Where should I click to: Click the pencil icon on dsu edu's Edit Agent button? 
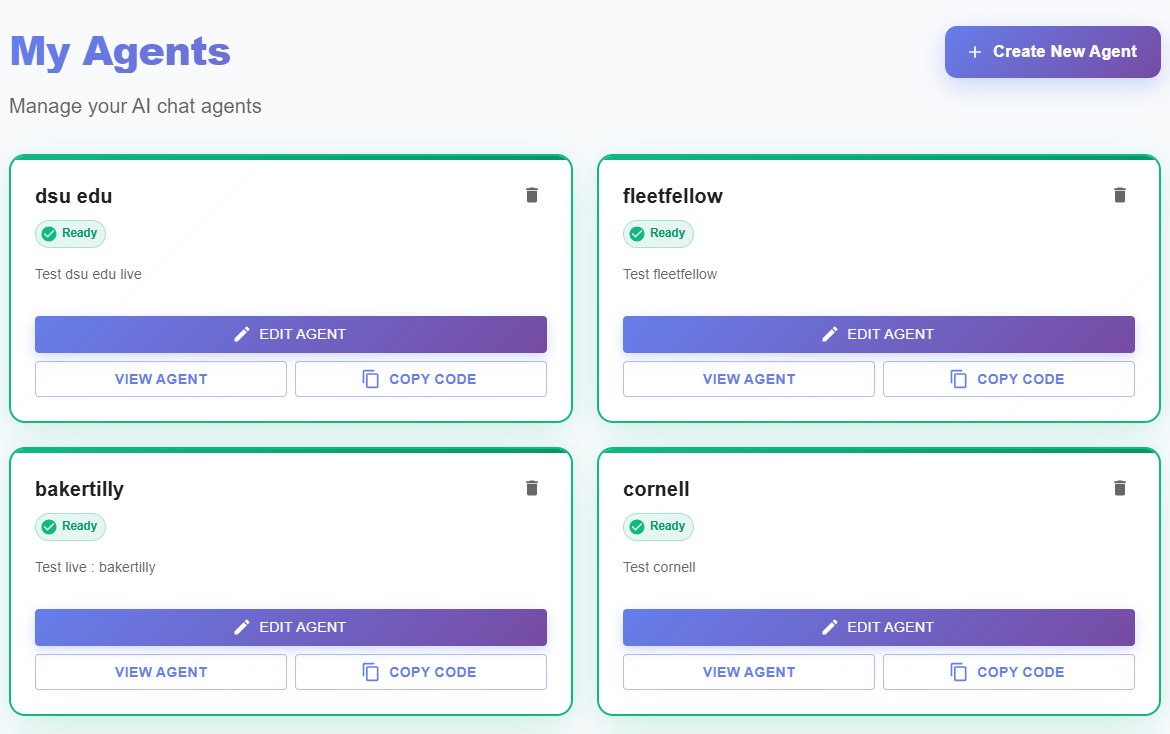[x=242, y=334]
